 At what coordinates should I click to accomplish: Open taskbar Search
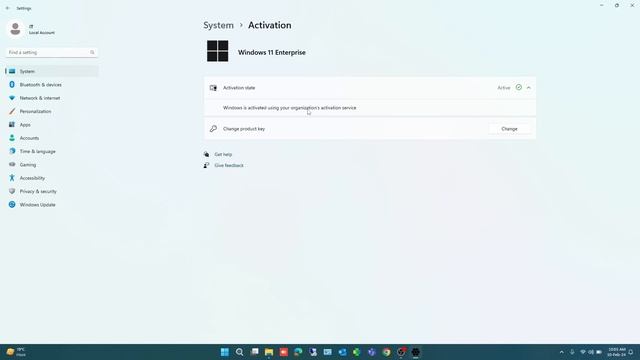point(240,352)
